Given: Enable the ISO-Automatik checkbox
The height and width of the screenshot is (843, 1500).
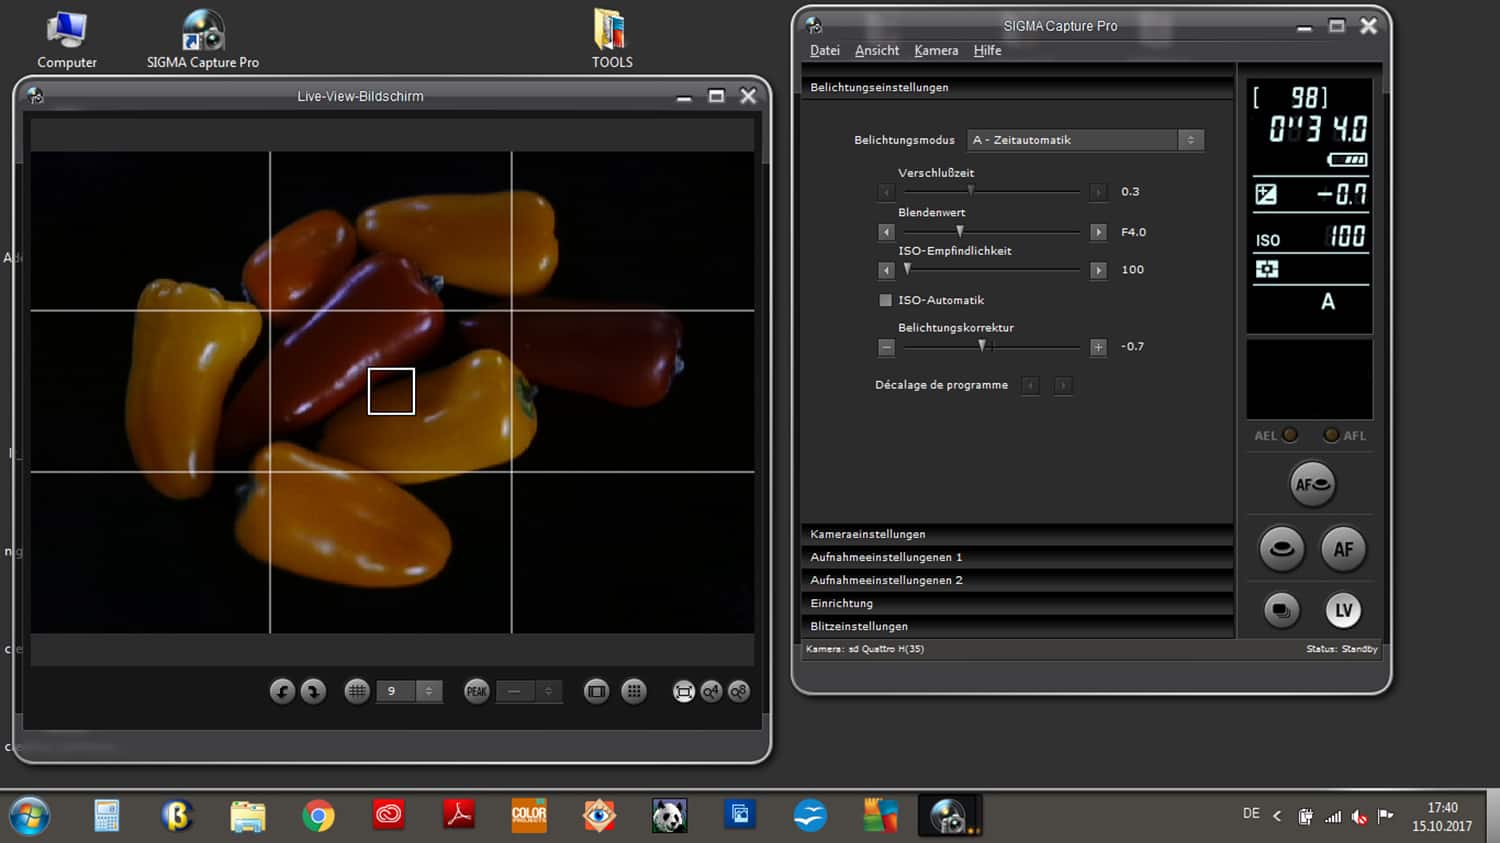Looking at the screenshot, I should 885,300.
